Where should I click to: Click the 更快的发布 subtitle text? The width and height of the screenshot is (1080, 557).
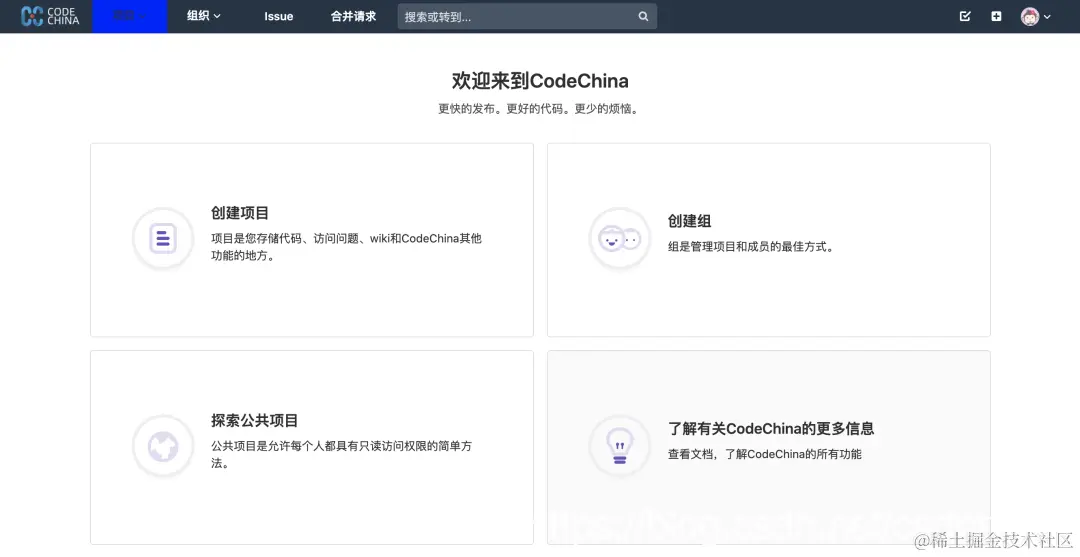pyautogui.click(x=540, y=109)
